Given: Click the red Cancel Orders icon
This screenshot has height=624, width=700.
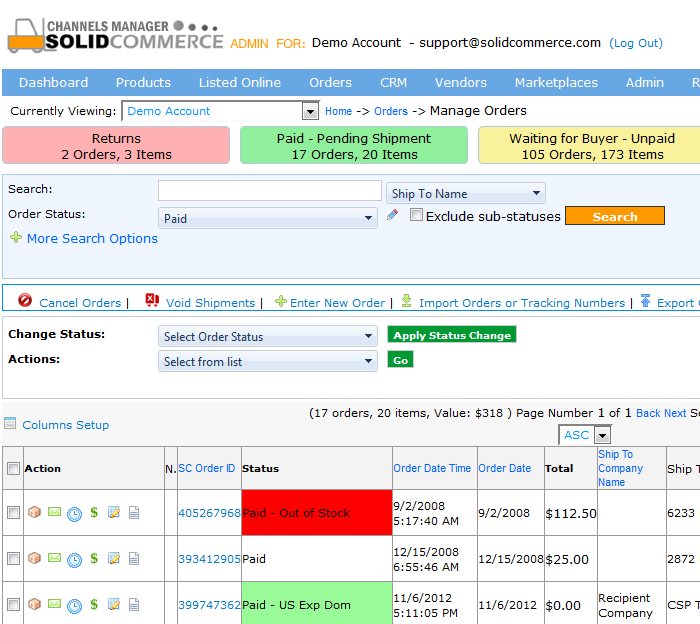Looking at the screenshot, I should click(x=25, y=300).
